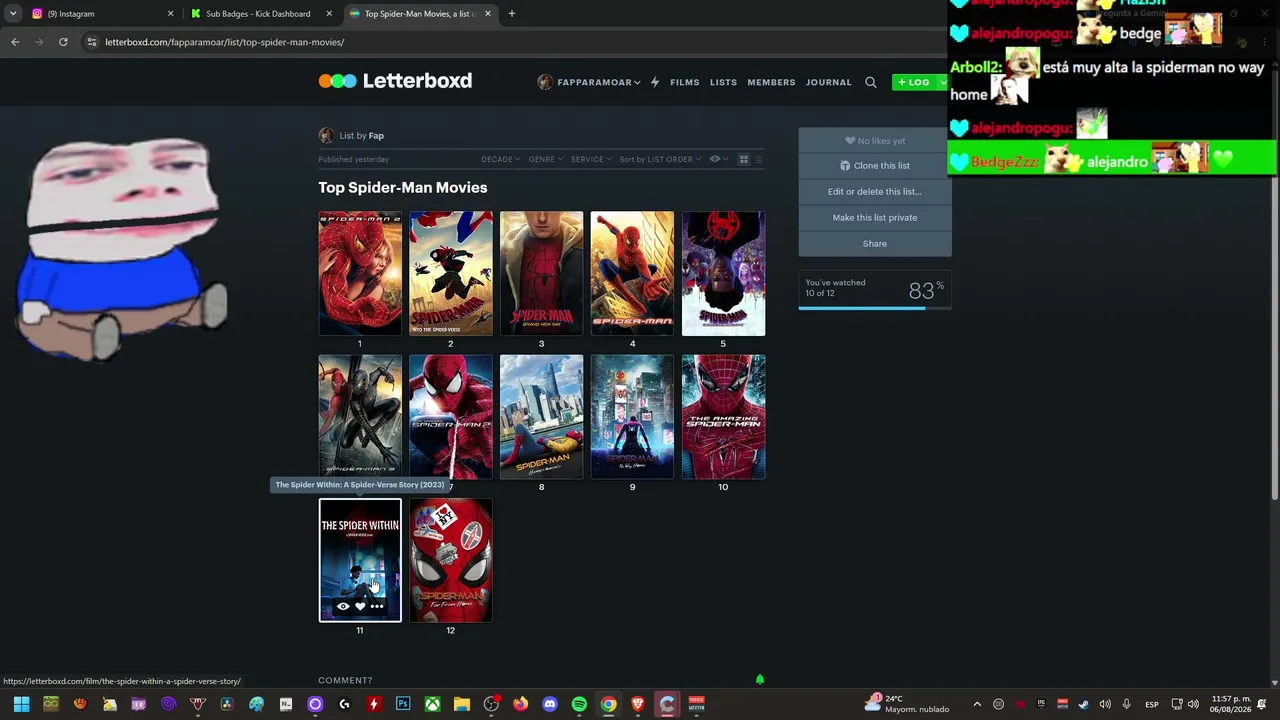
Task: Open The Amazing Spider-Man poster ranked 10
Action: click(724, 416)
